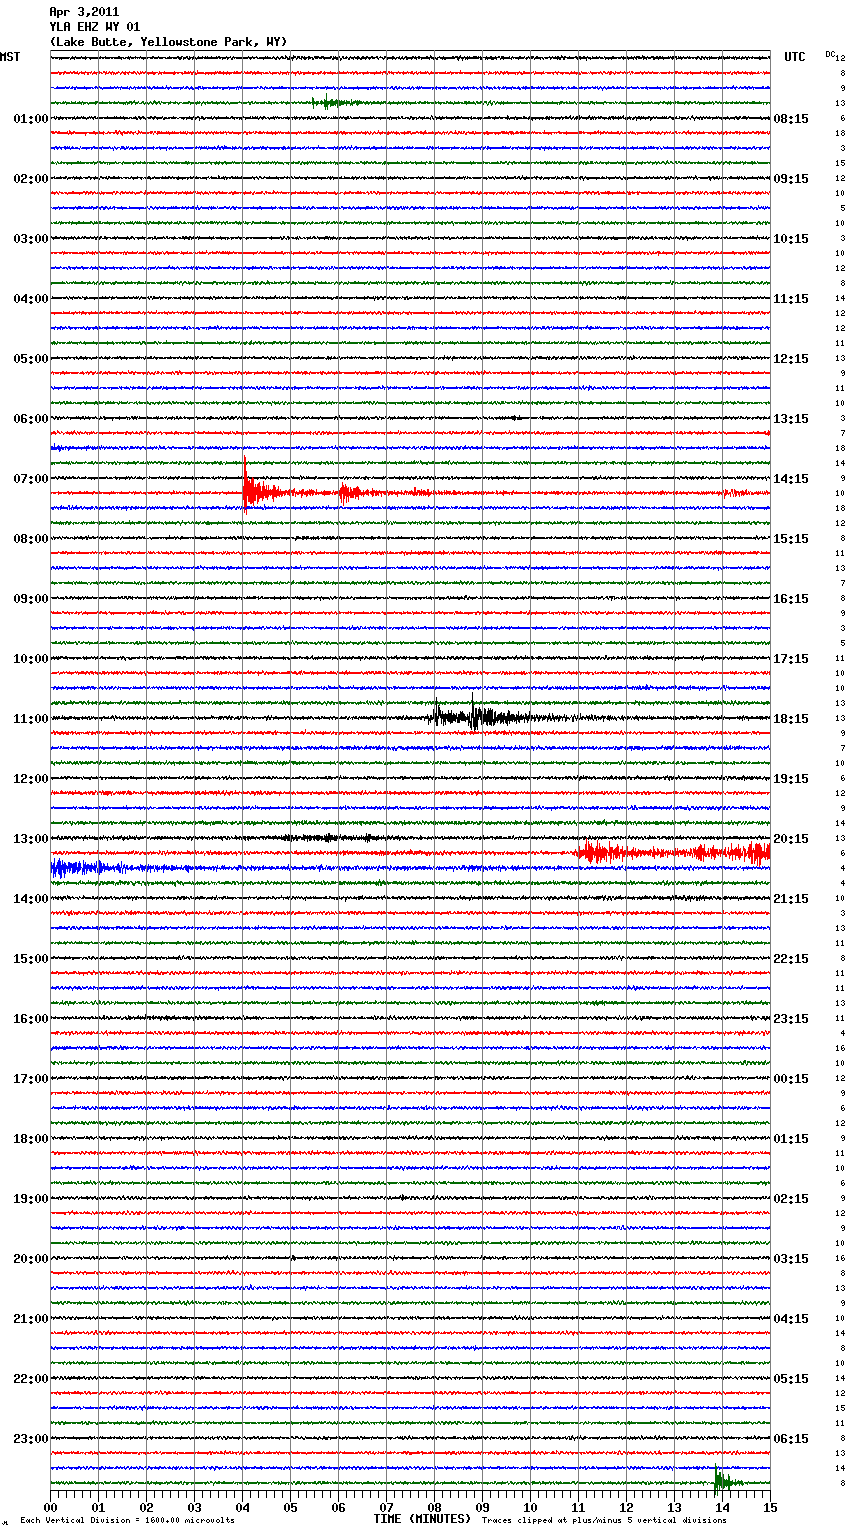
Task: Click the 'UTC' time zone label
Action: tap(795, 57)
